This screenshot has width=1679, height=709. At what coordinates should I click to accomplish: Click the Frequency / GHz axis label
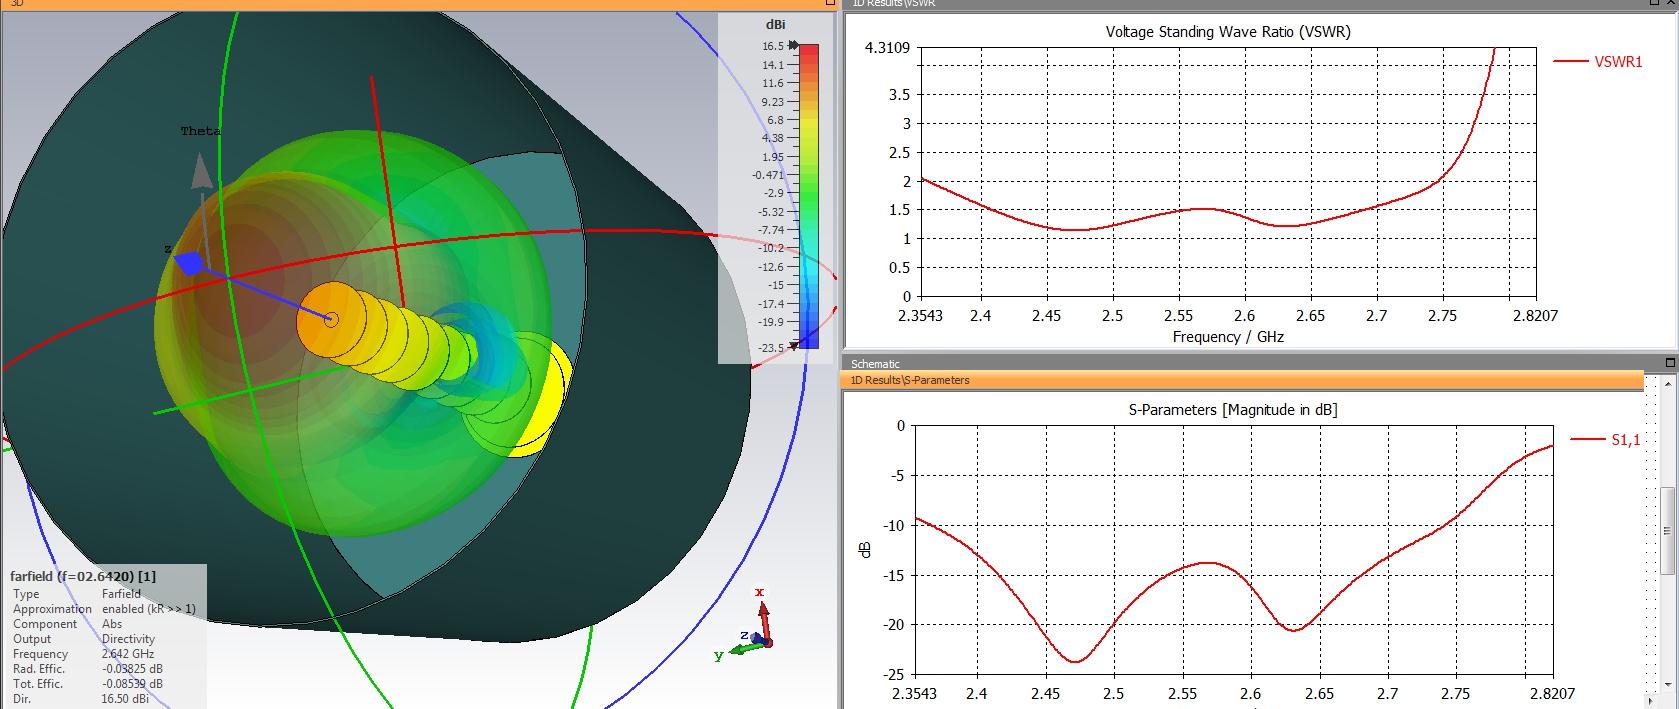tap(1227, 337)
